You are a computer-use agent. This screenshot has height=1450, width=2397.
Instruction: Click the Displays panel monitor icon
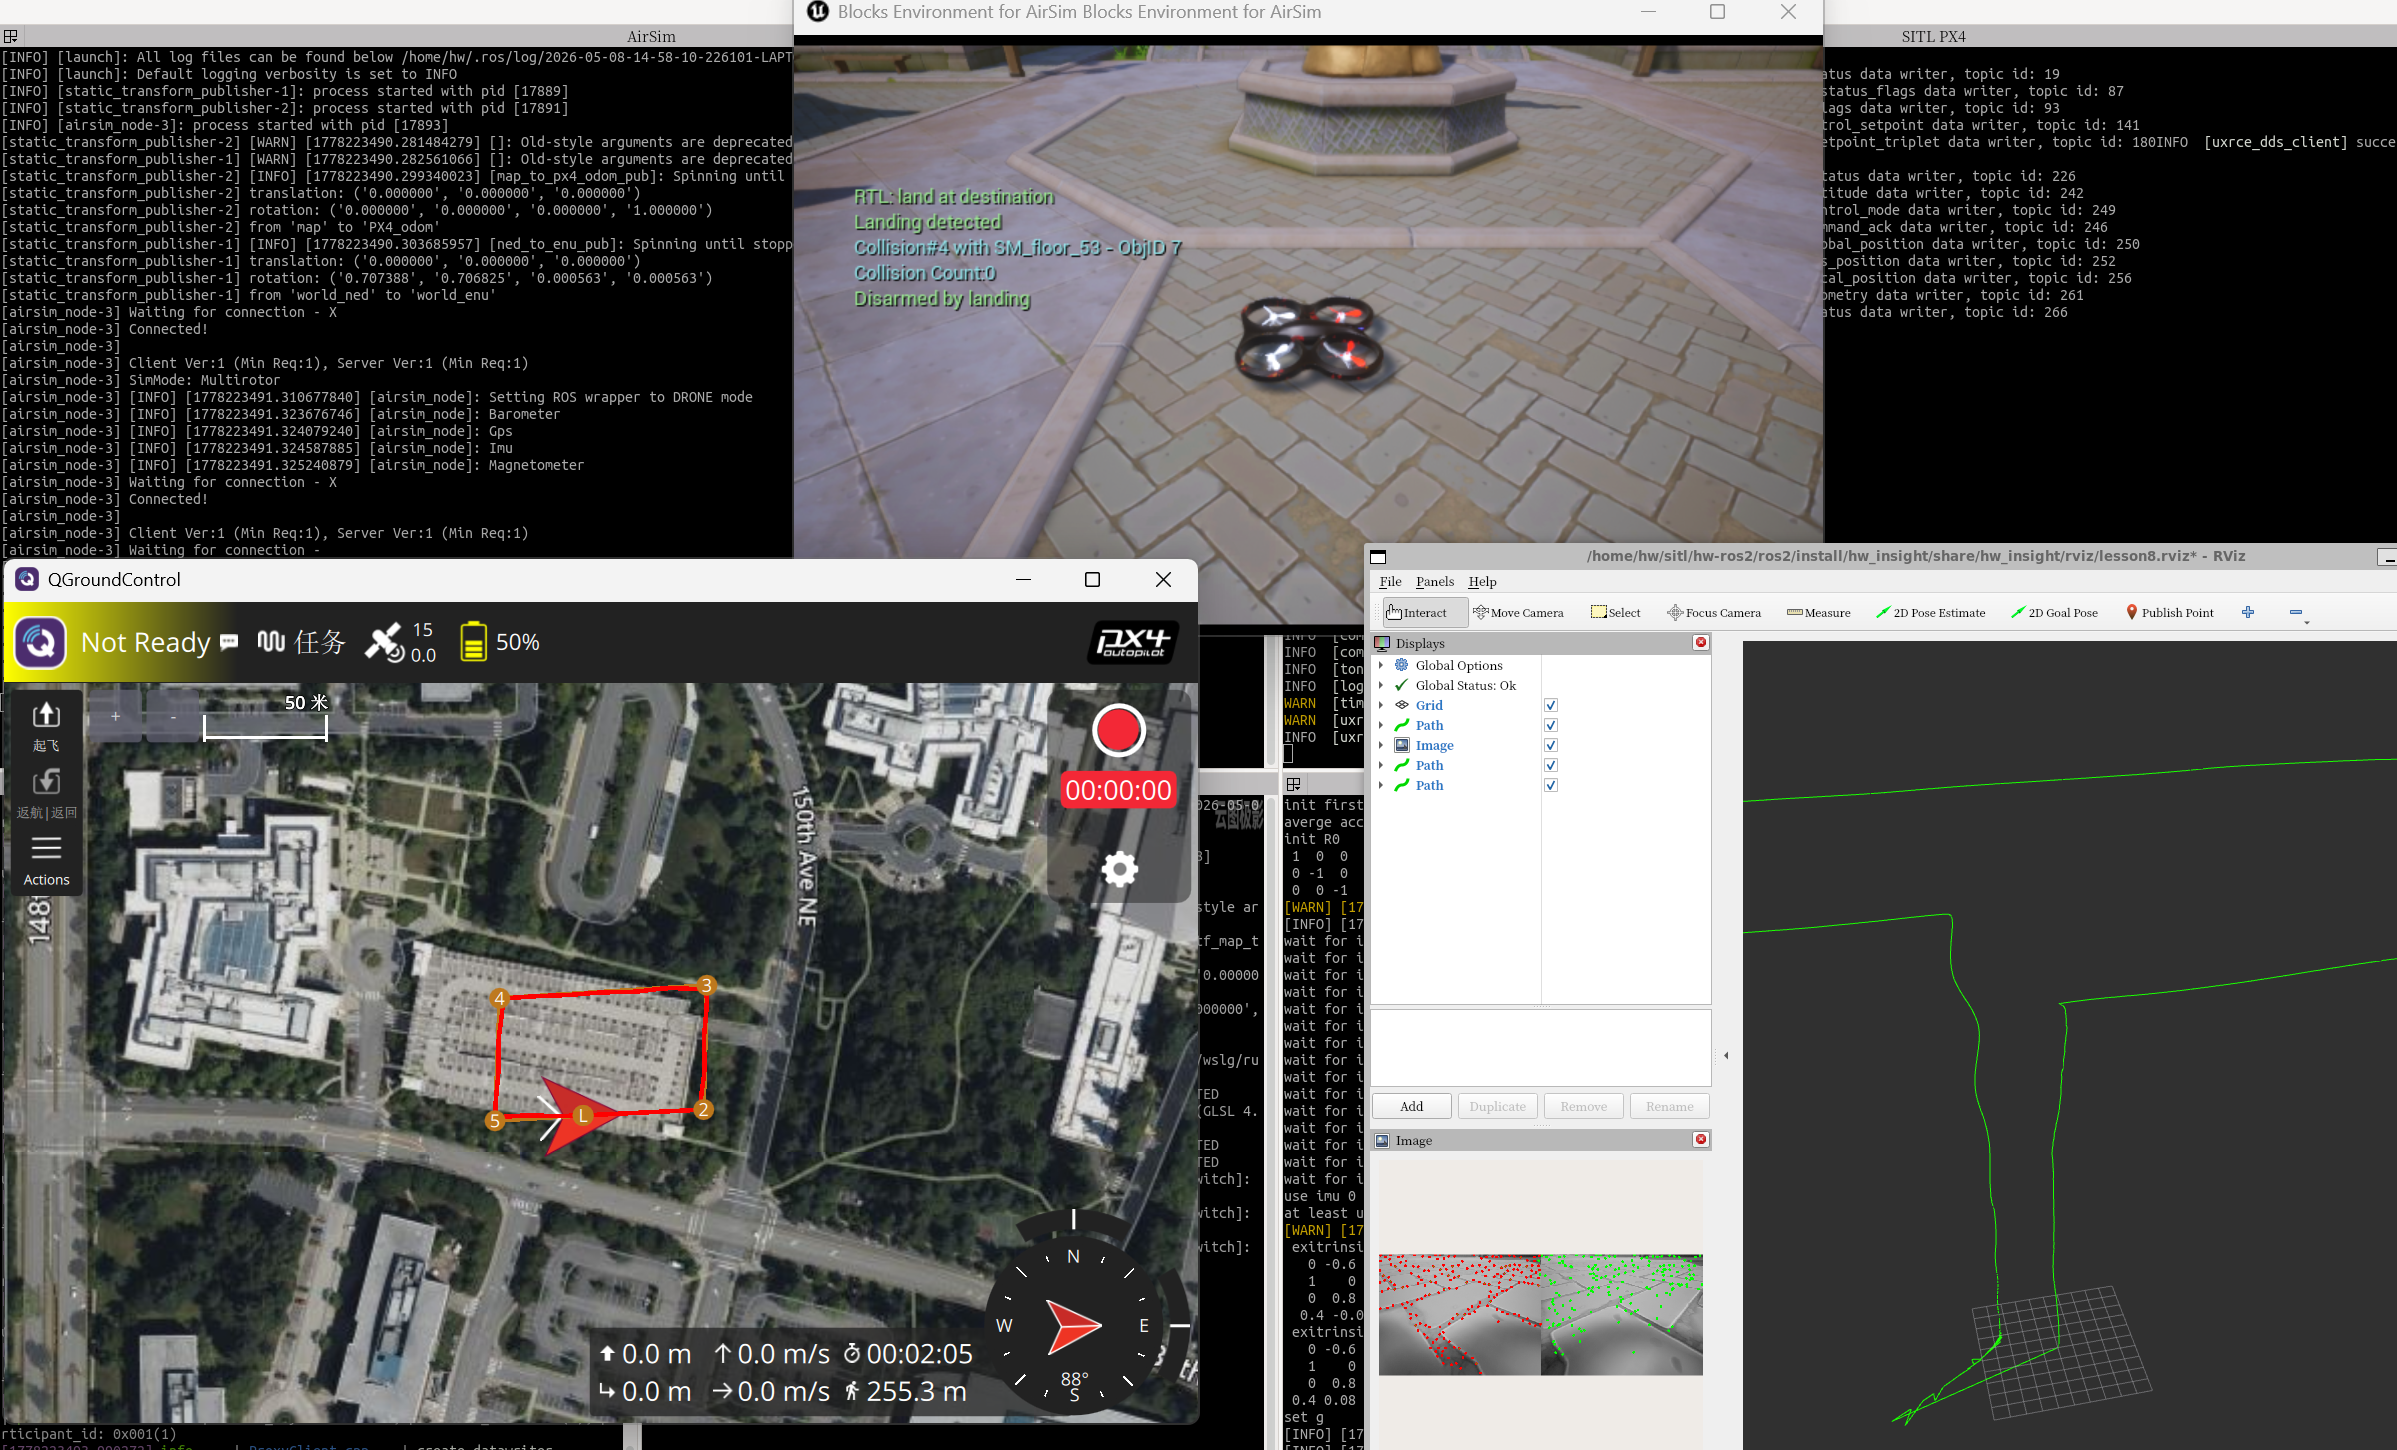pos(1382,643)
